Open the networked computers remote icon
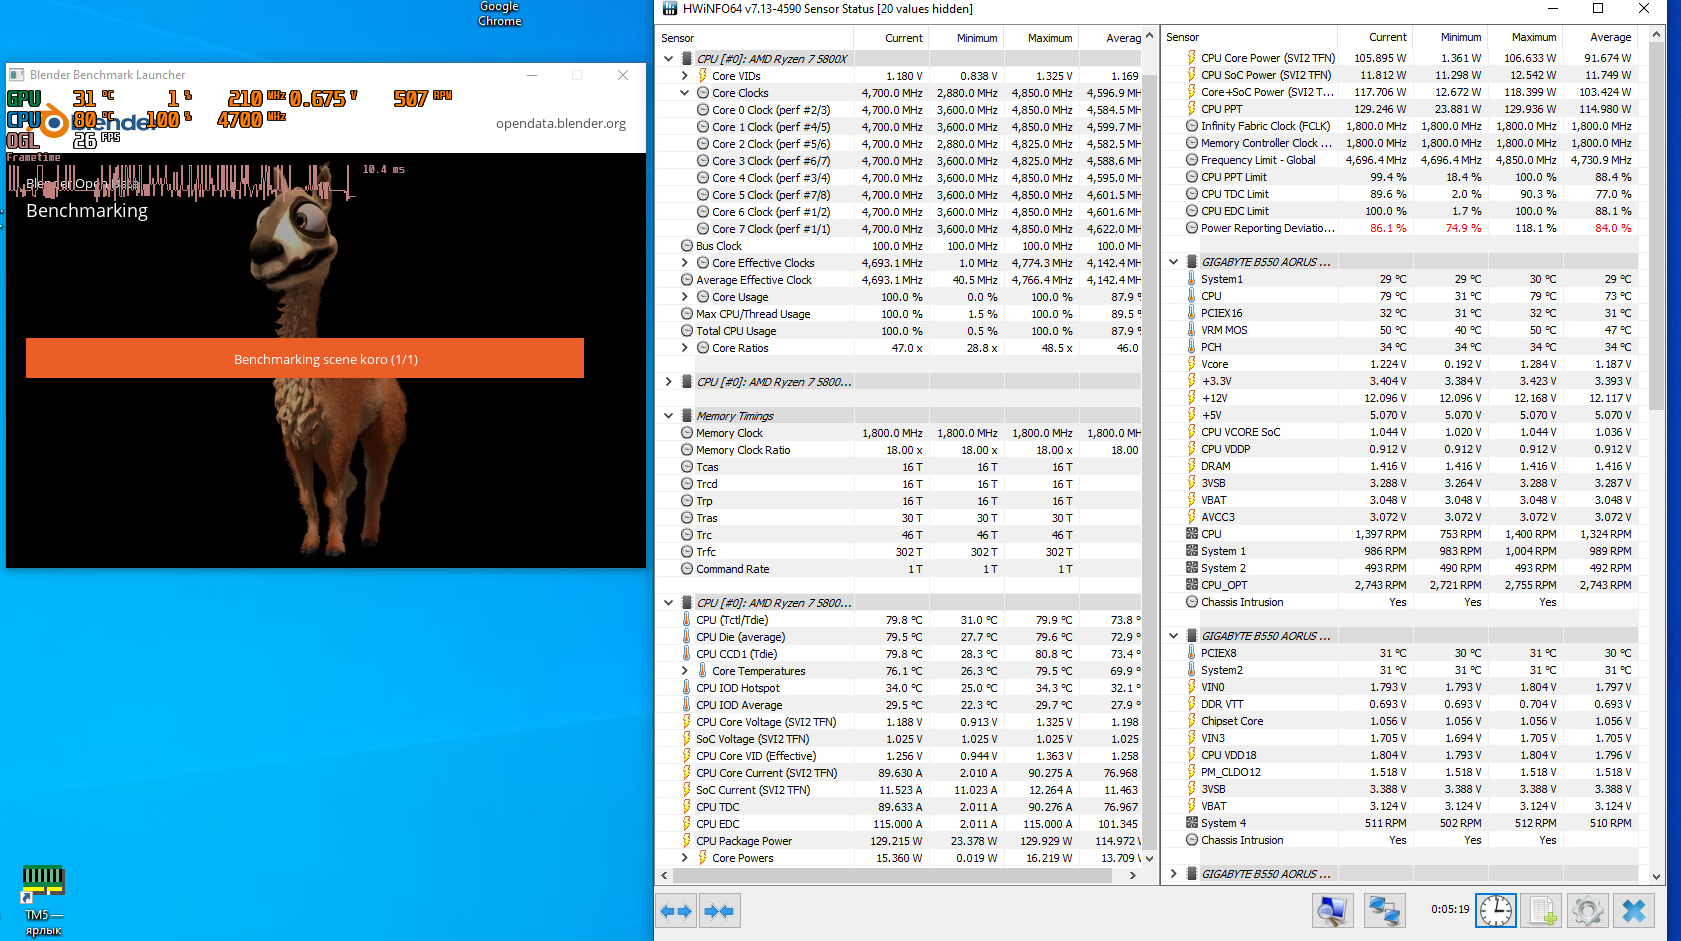 click(x=1385, y=911)
